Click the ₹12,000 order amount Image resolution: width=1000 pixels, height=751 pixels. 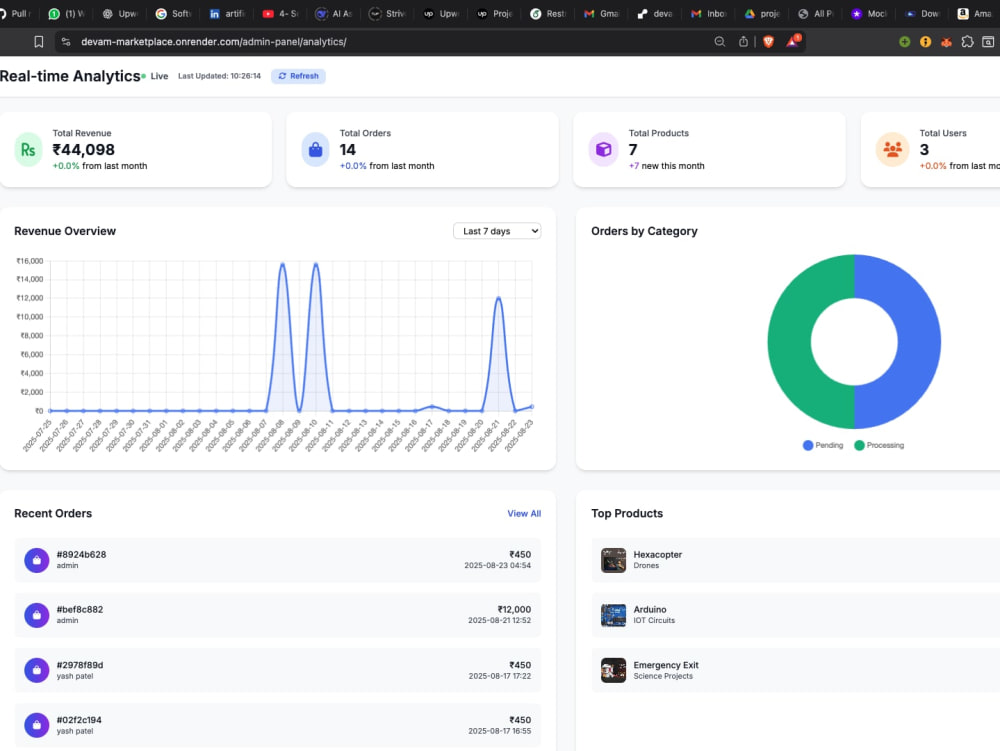pos(514,609)
